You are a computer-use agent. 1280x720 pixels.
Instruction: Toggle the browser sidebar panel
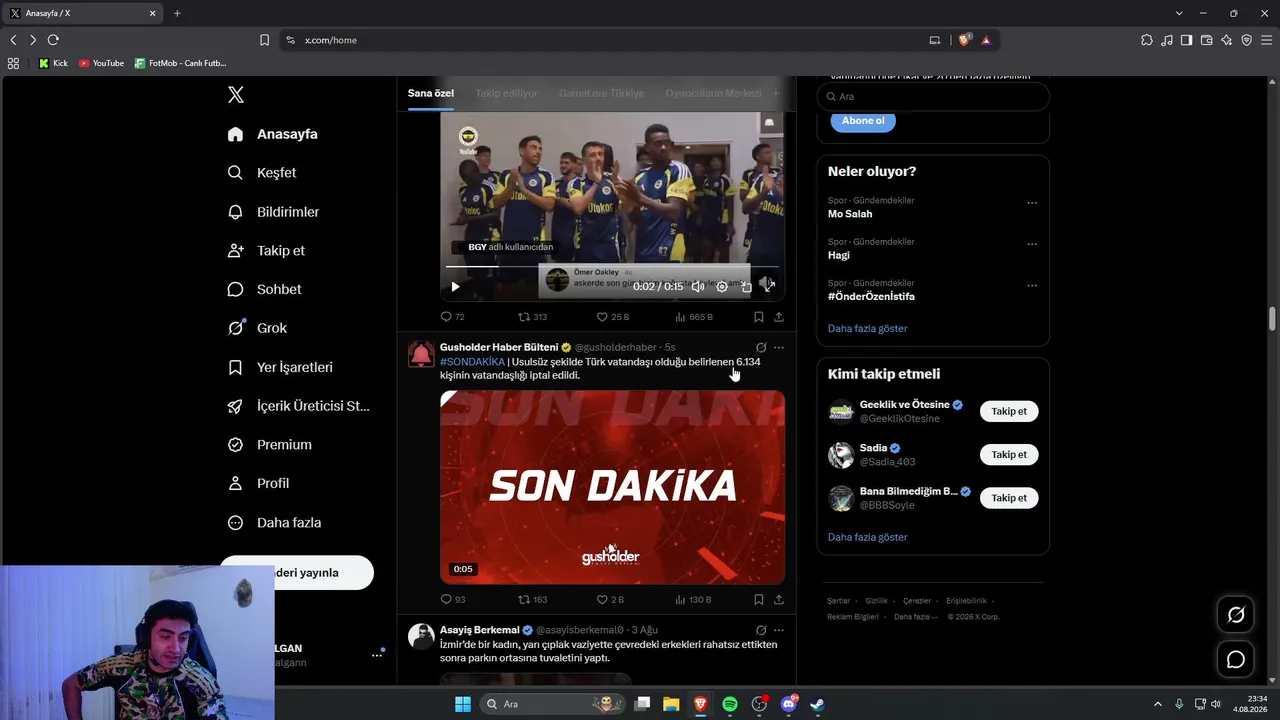pyautogui.click(x=1187, y=40)
